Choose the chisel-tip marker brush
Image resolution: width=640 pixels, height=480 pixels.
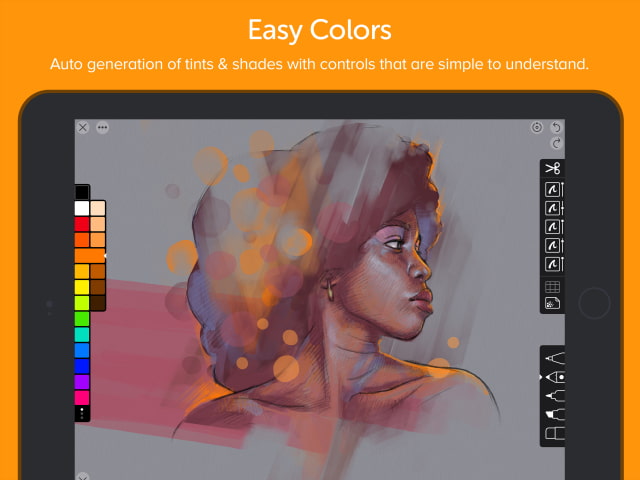[555, 415]
